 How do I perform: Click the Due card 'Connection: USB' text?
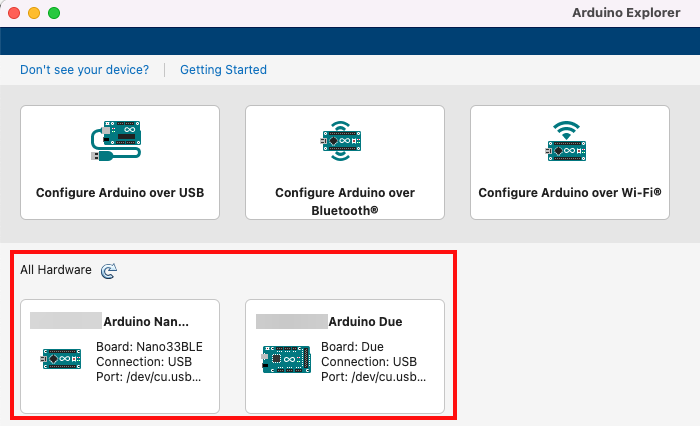369,362
